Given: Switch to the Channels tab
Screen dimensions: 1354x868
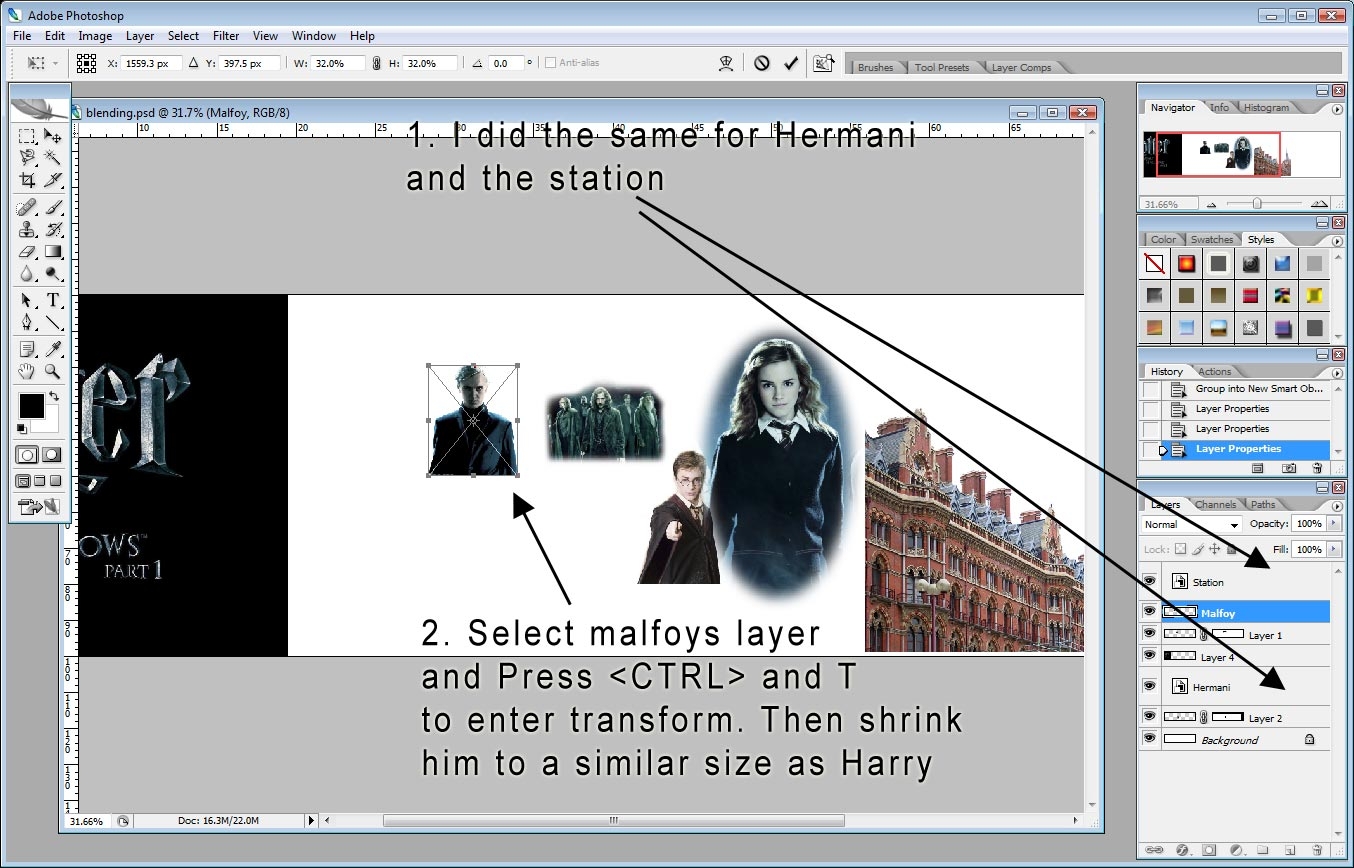Looking at the screenshot, I should [1215, 504].
